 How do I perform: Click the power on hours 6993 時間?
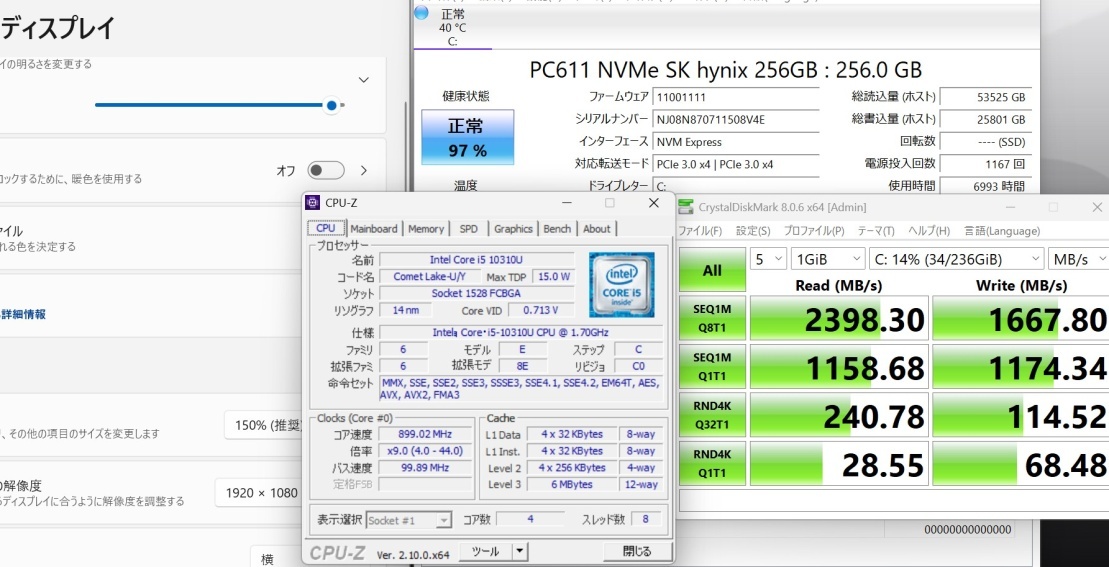coord(985,186)
